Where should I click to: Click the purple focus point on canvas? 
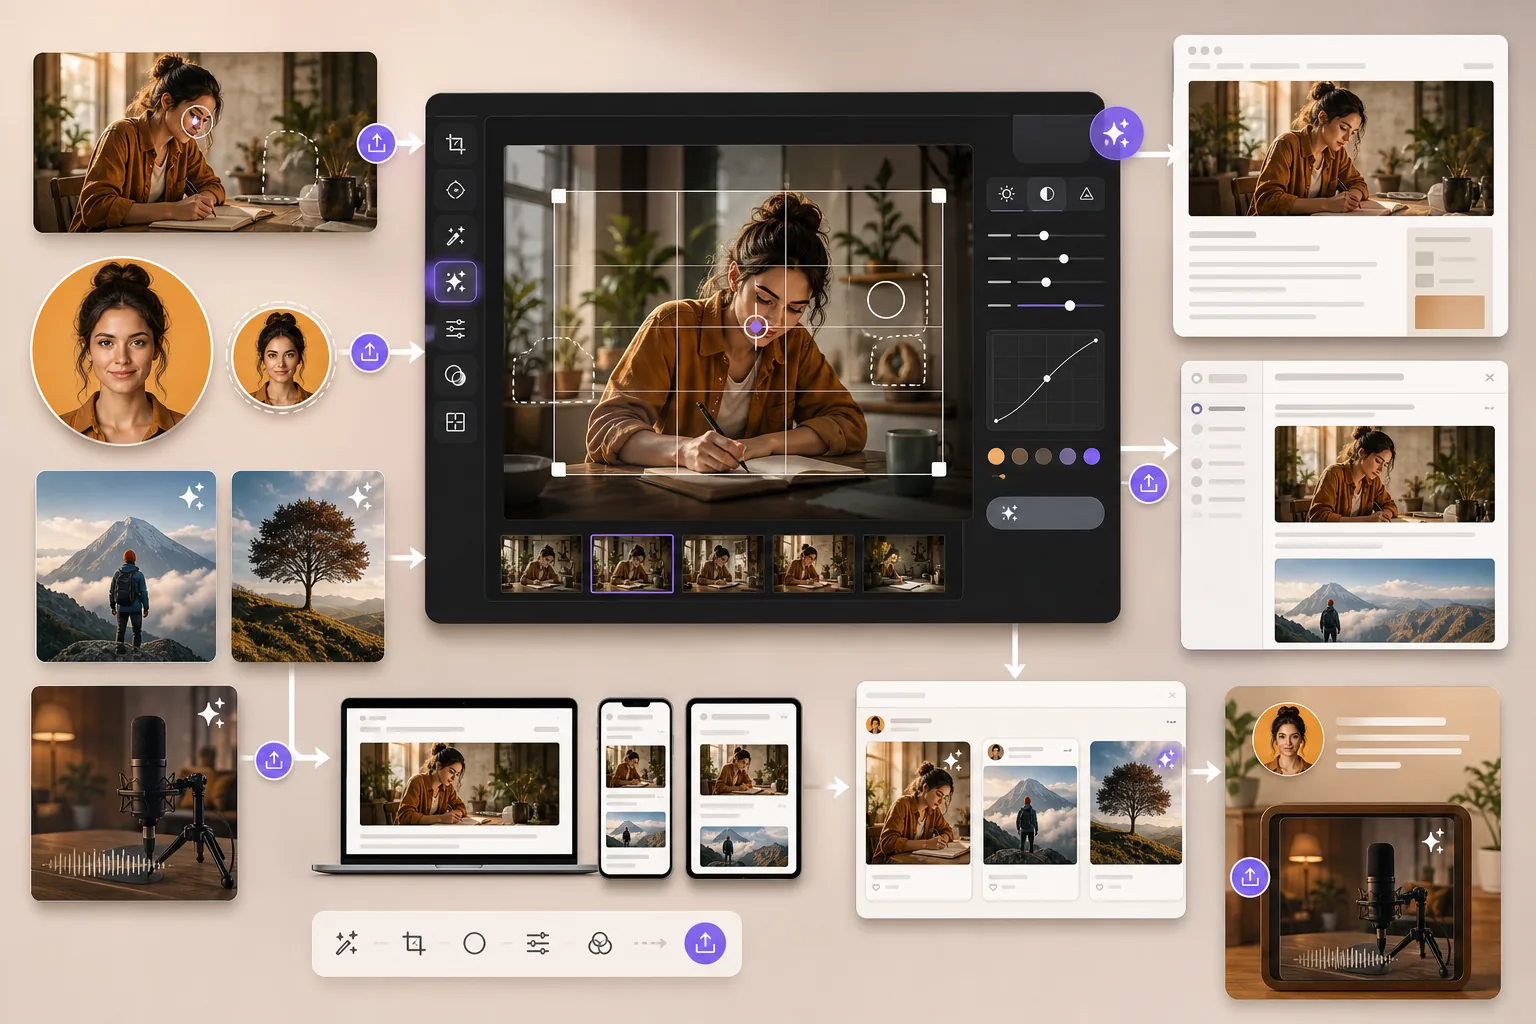(x=756, y=327)
